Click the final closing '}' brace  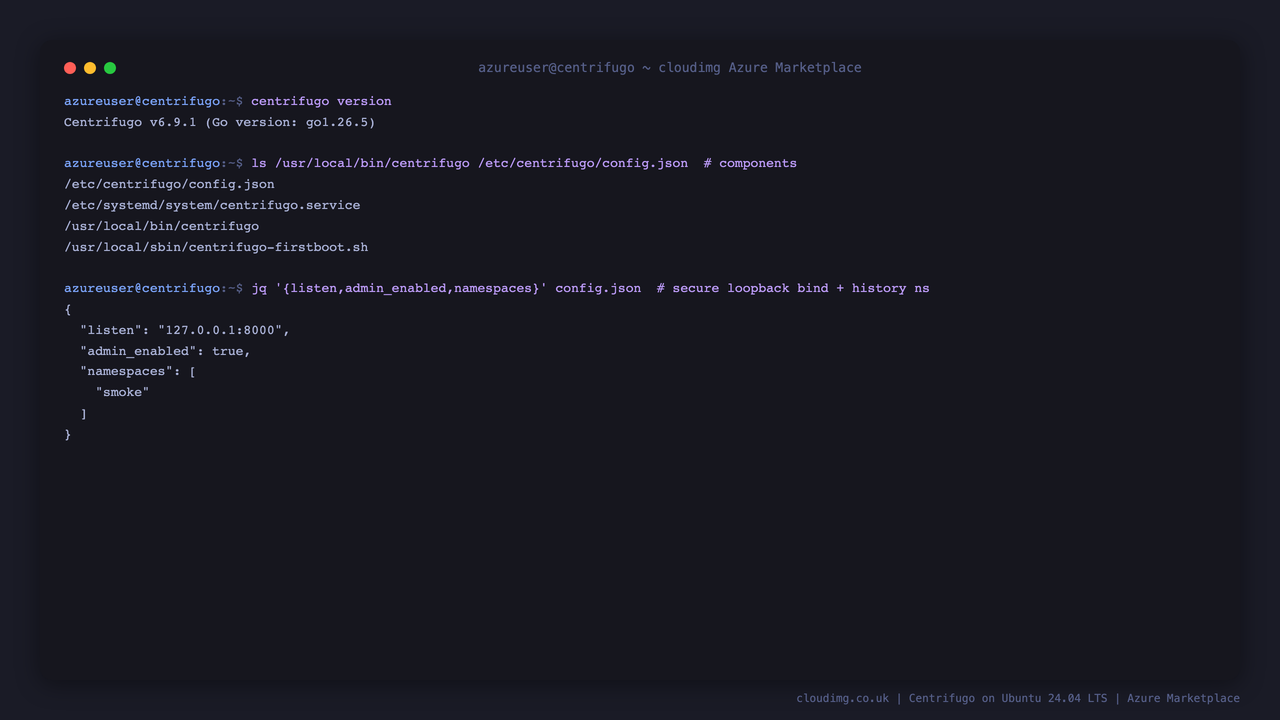pos(68,434)
